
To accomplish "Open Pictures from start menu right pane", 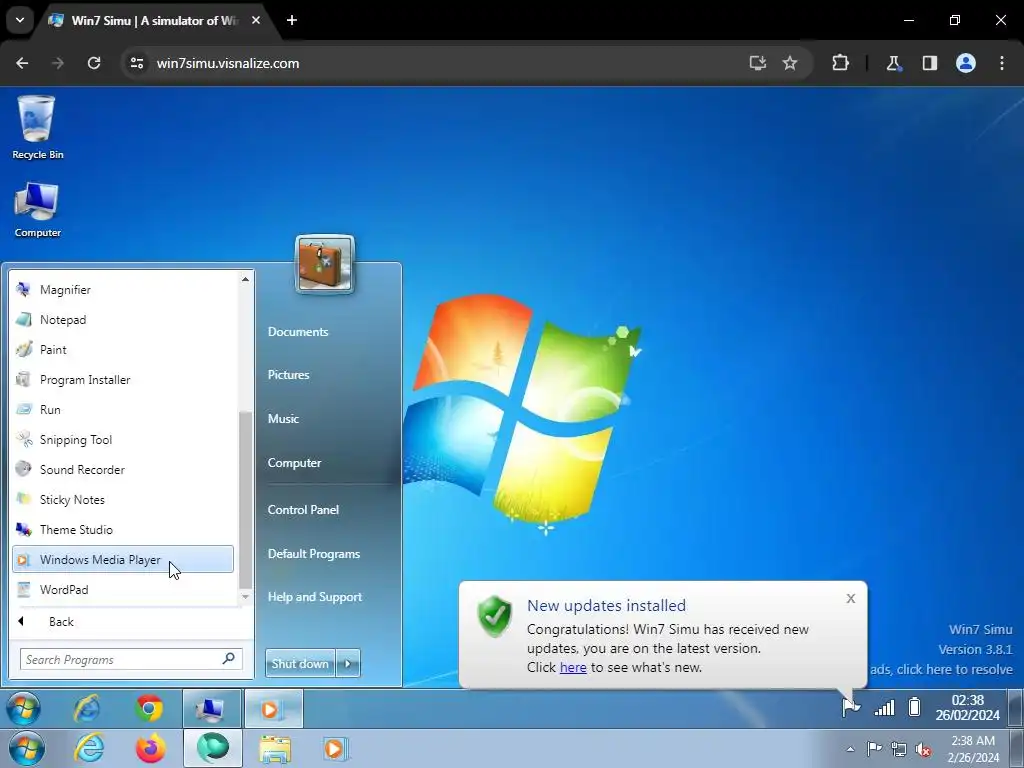I will 289,375.
